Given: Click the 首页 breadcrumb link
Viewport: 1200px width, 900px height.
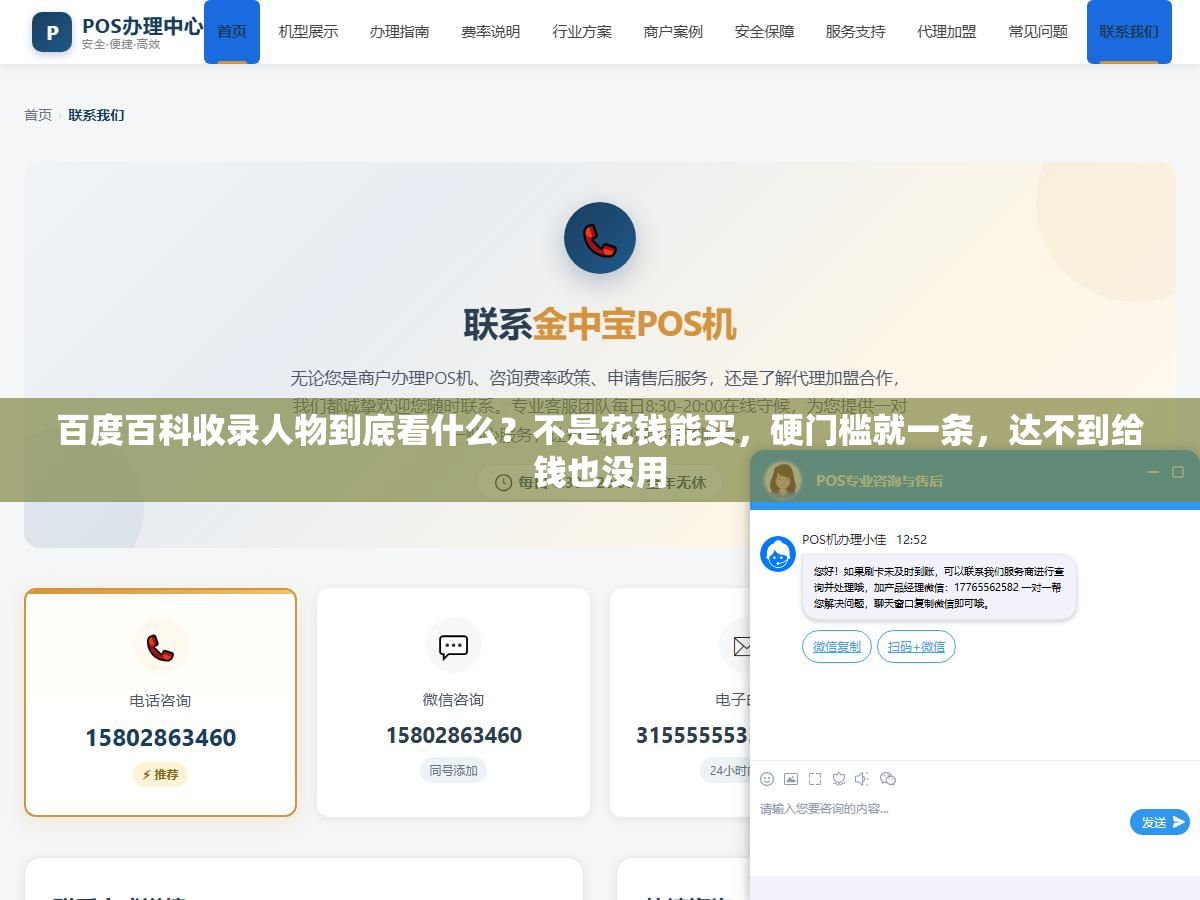Looking at the screenshot, I should (x=38, y=115).
